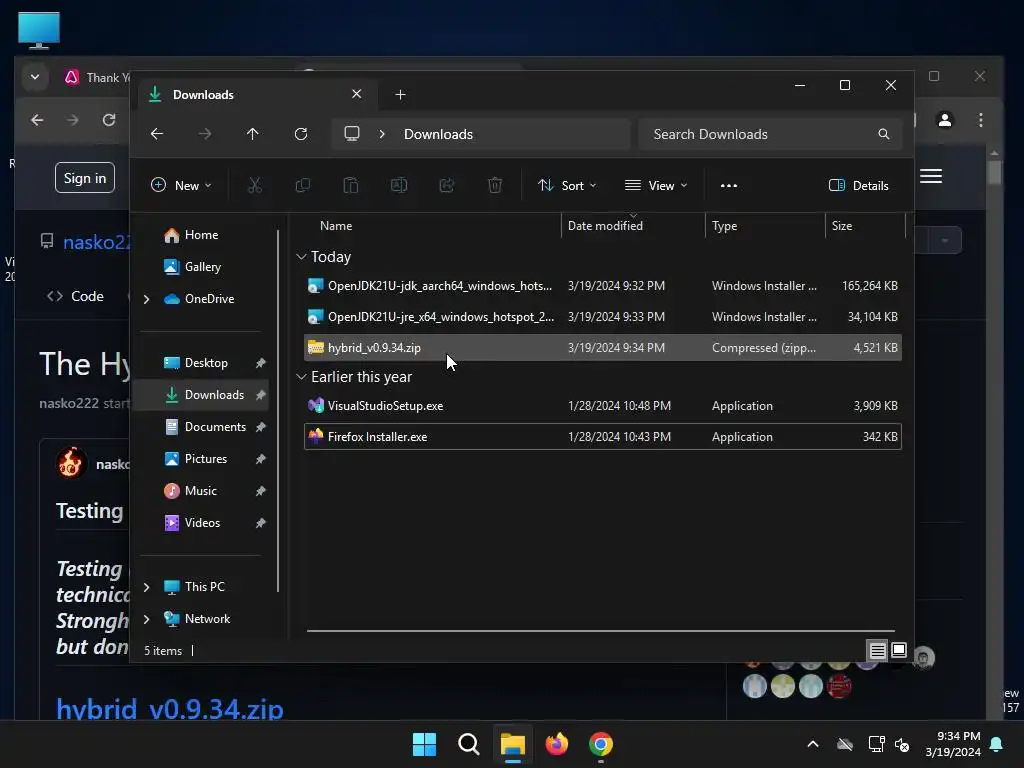
Task: Open hybrid_v0.9.34.zip link on webpage
Action: [x=170, y=709]
